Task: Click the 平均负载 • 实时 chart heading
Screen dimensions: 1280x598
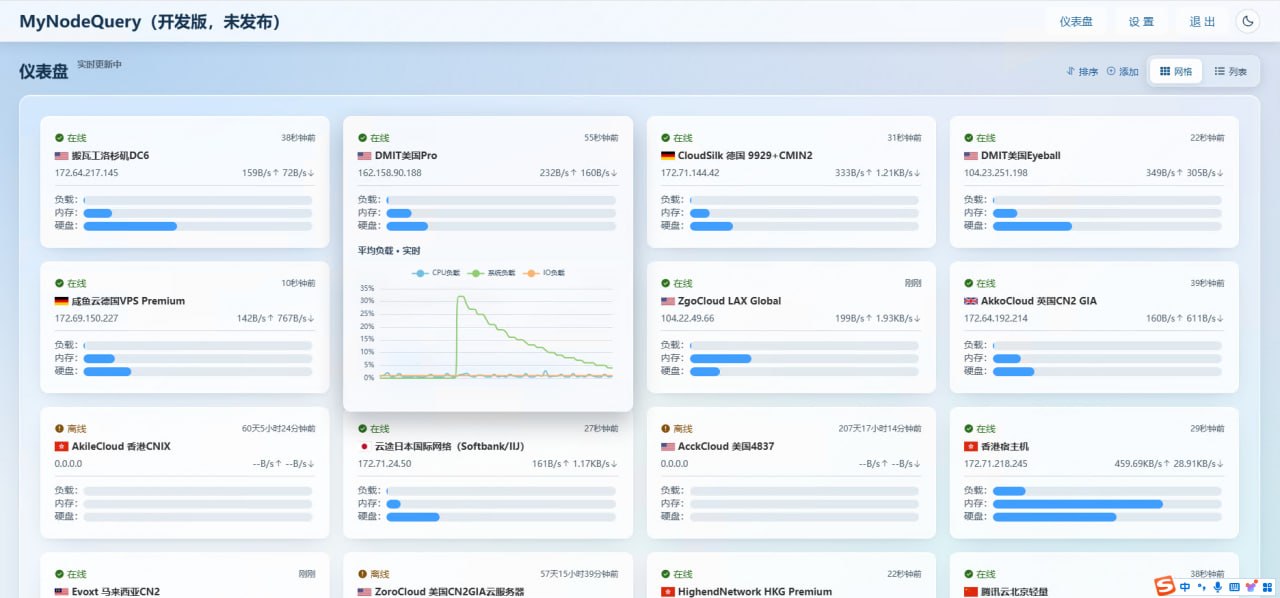Action: 389,251
